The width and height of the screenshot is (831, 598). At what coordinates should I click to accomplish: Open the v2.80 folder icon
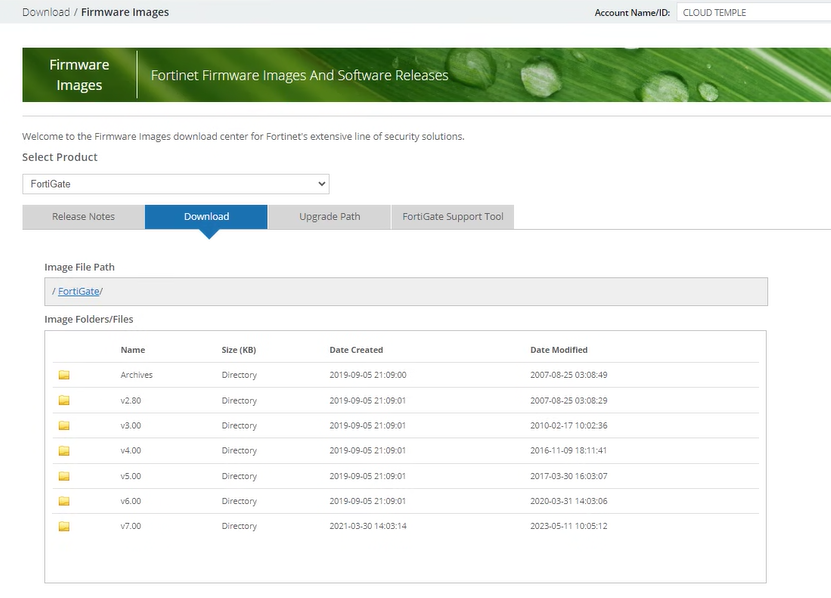point(64,400)
